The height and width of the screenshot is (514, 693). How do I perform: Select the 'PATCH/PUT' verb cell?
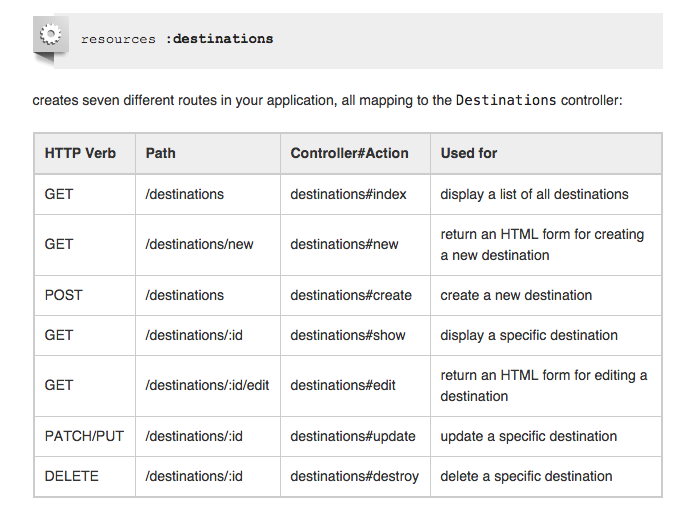coord(85,437)
